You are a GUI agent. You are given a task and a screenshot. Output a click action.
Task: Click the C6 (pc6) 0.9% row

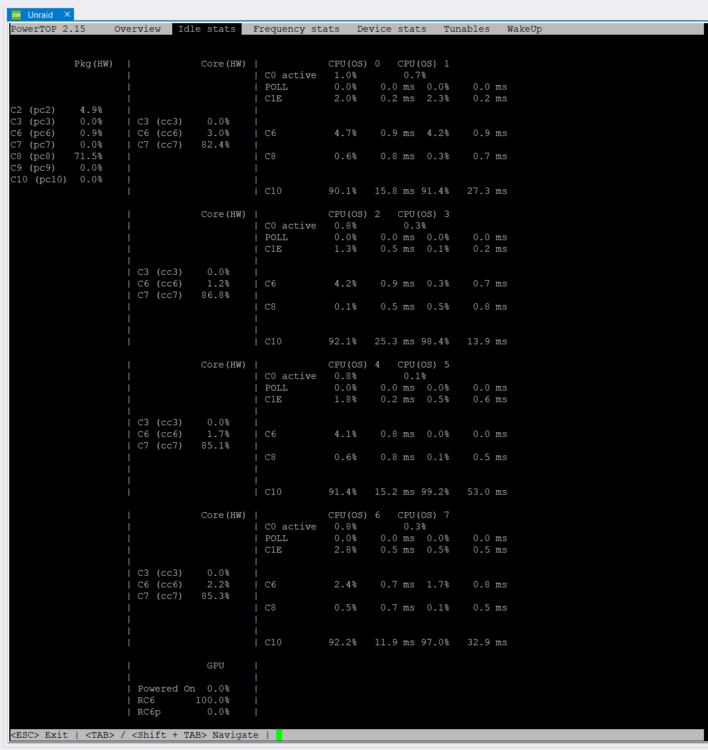click(x=56, y=133)
